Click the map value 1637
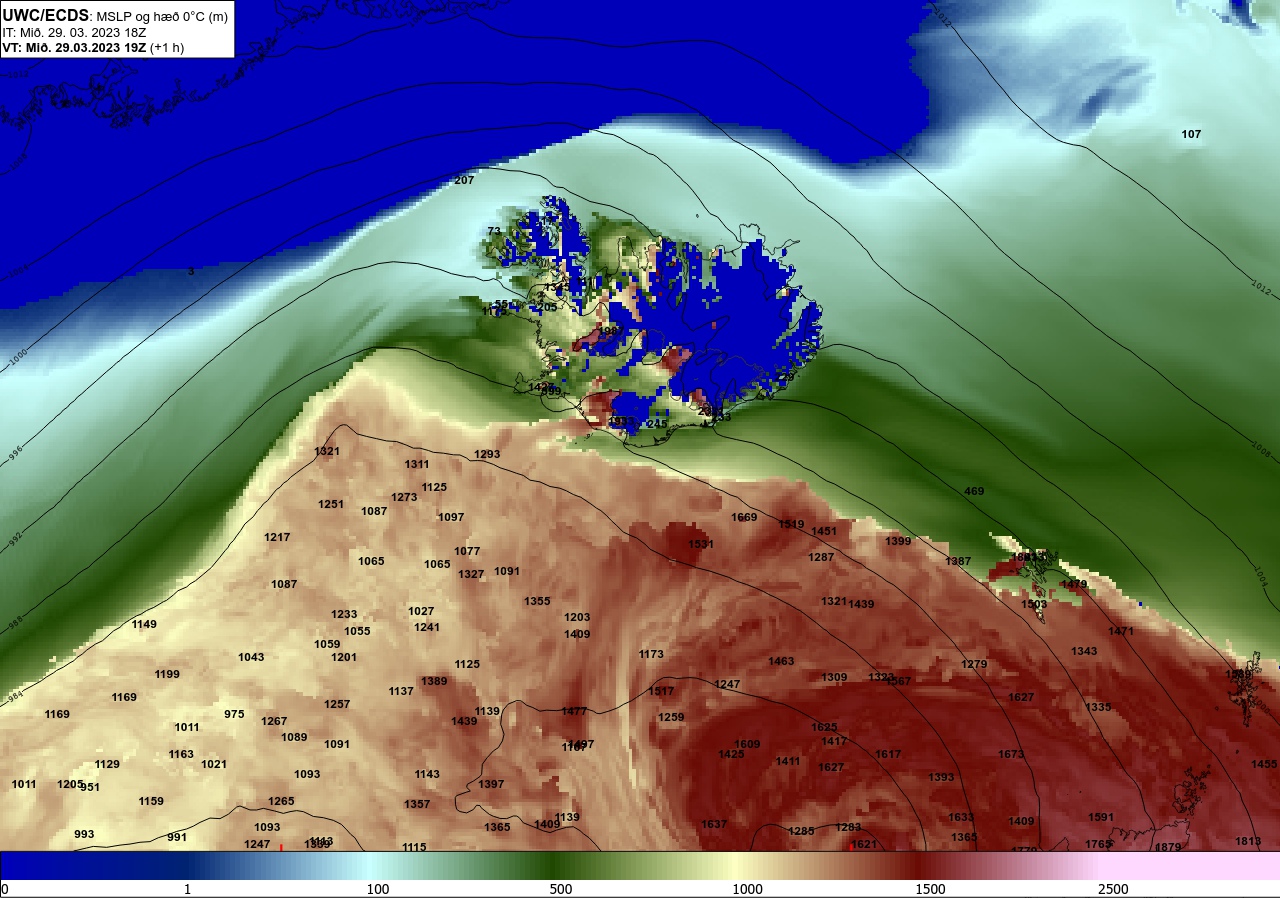This screenshot has height=898, width=1280. (714, 824)
